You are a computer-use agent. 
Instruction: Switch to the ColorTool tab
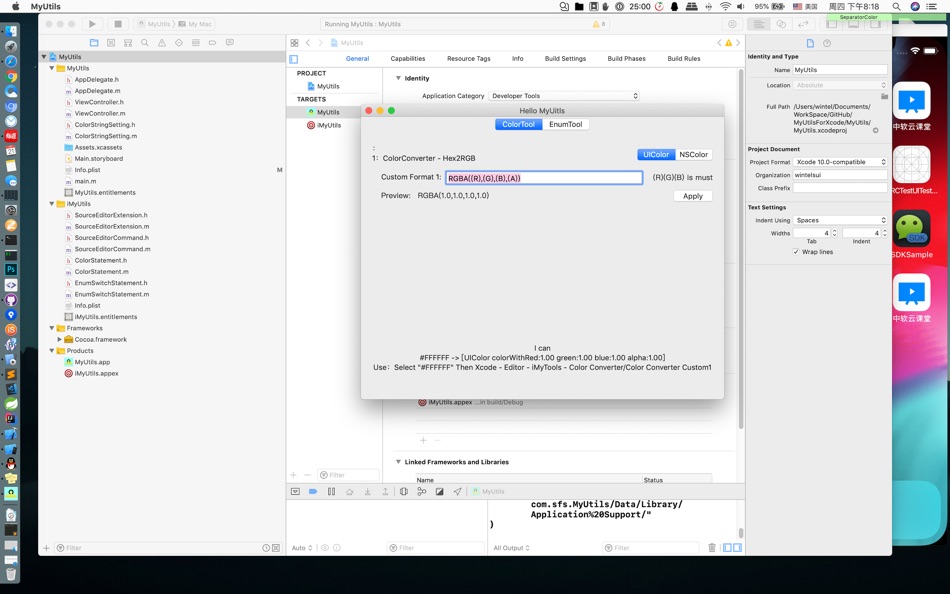click(x=519, y=124)
